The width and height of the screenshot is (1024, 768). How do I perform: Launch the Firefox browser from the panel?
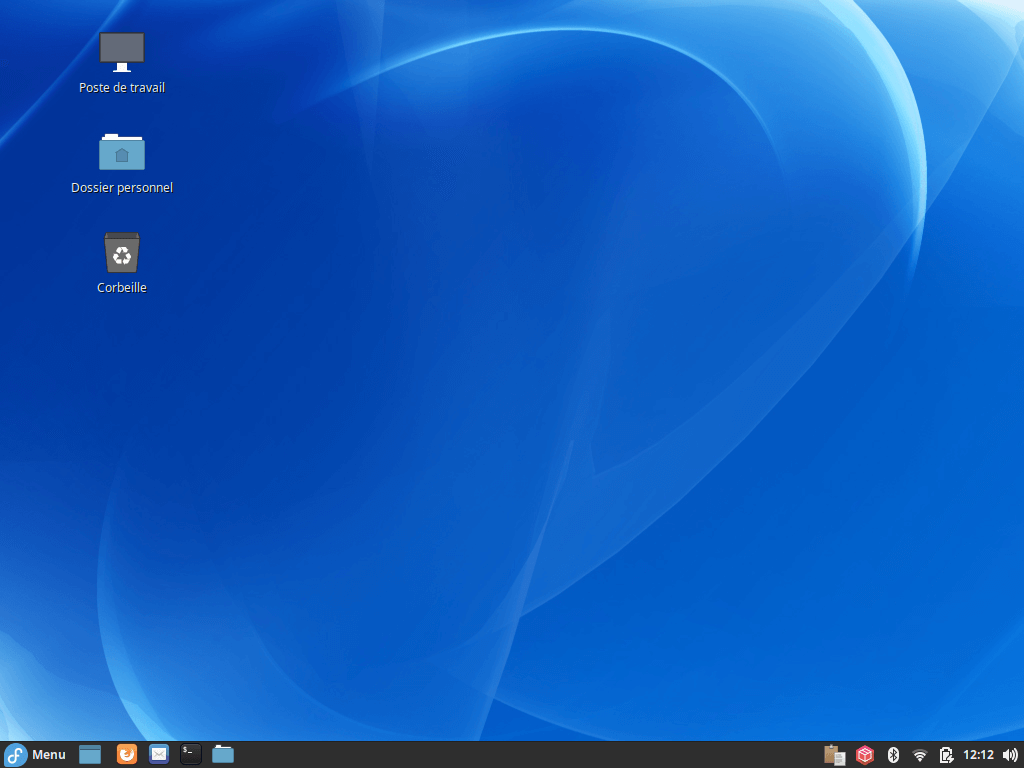coord(127,754)
